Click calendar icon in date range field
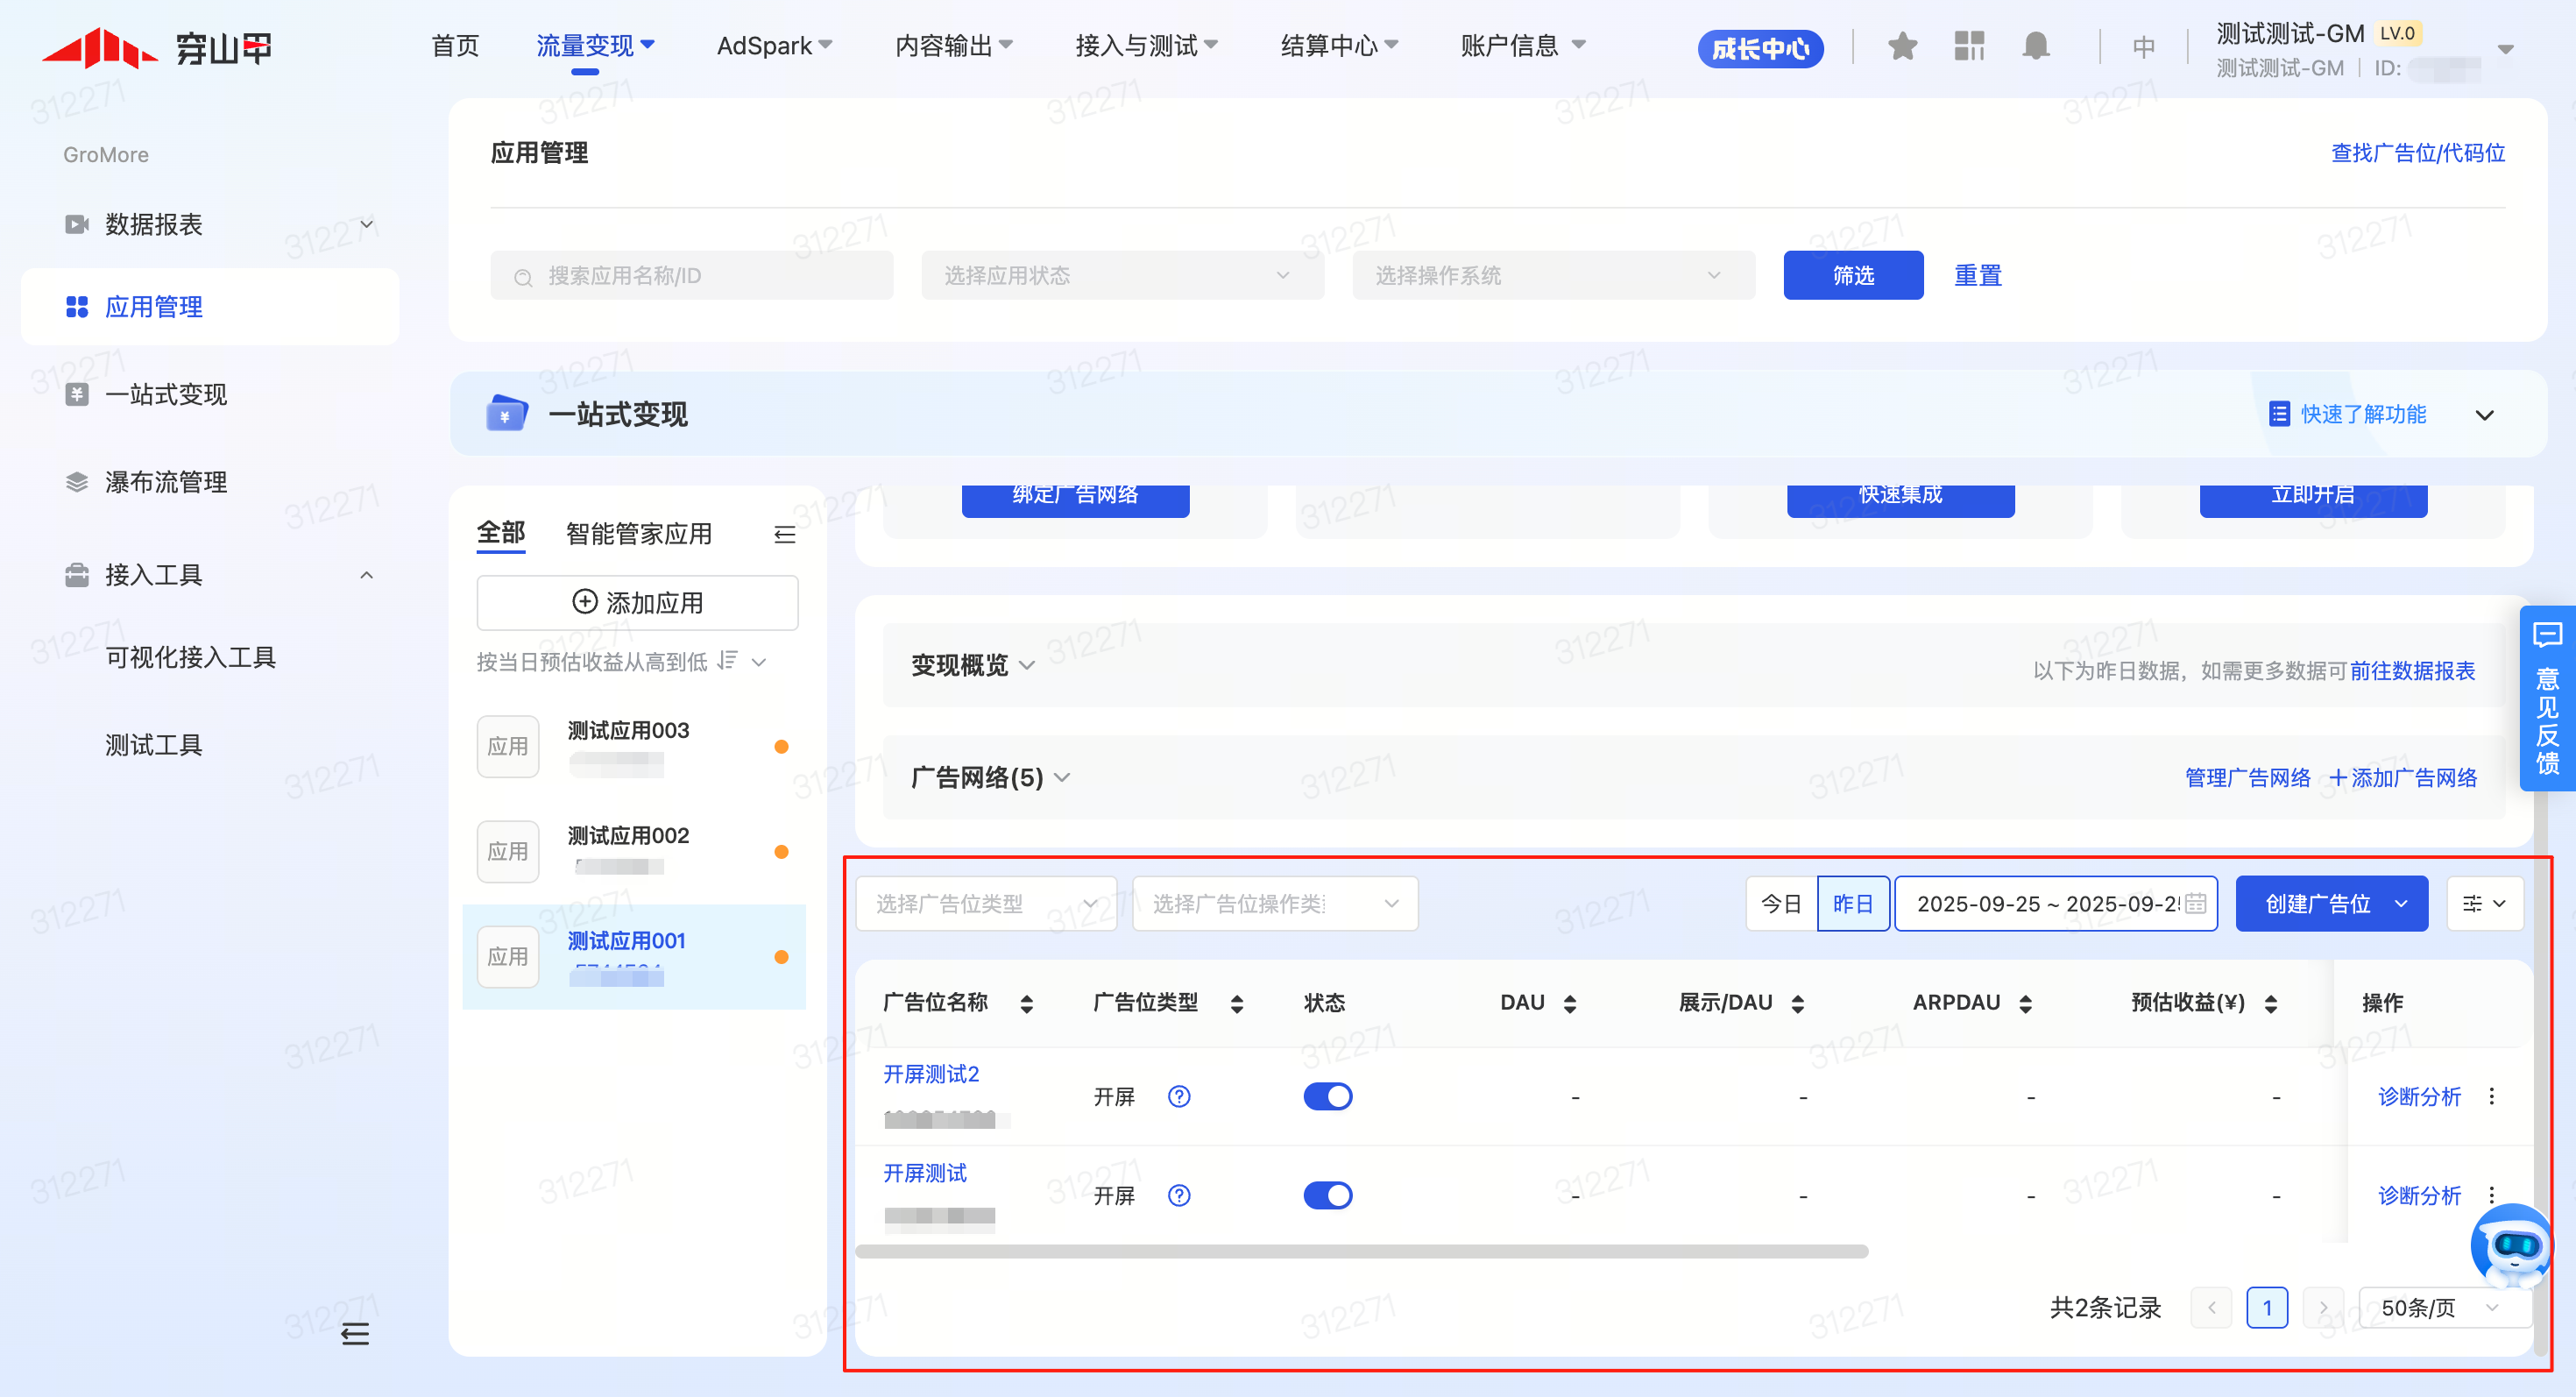This screenshot has height=1397, width=2576. click(2196, 904)
